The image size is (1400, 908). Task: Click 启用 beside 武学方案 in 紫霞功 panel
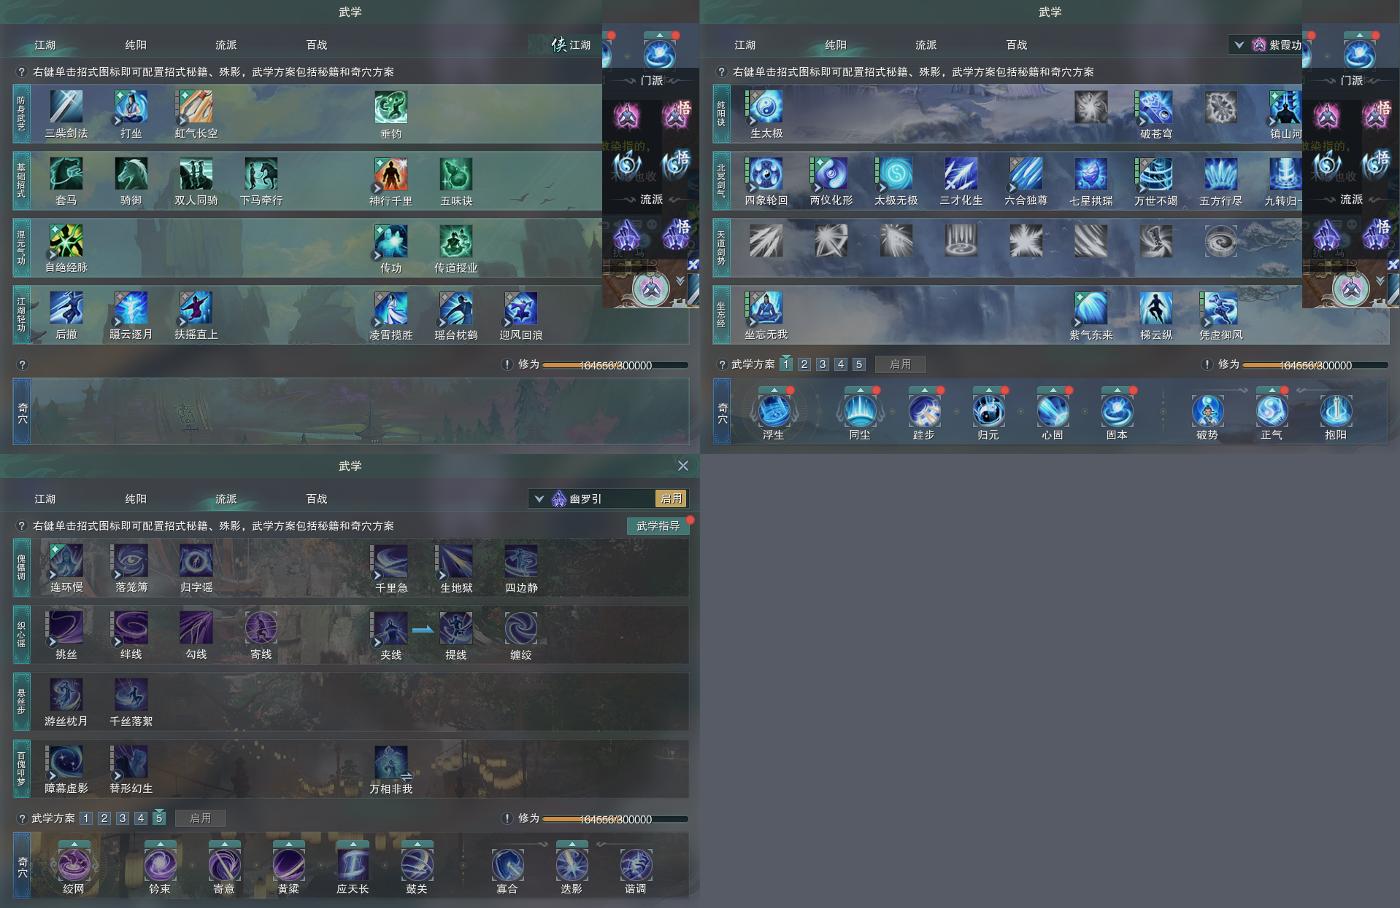(x=900, y=364)
